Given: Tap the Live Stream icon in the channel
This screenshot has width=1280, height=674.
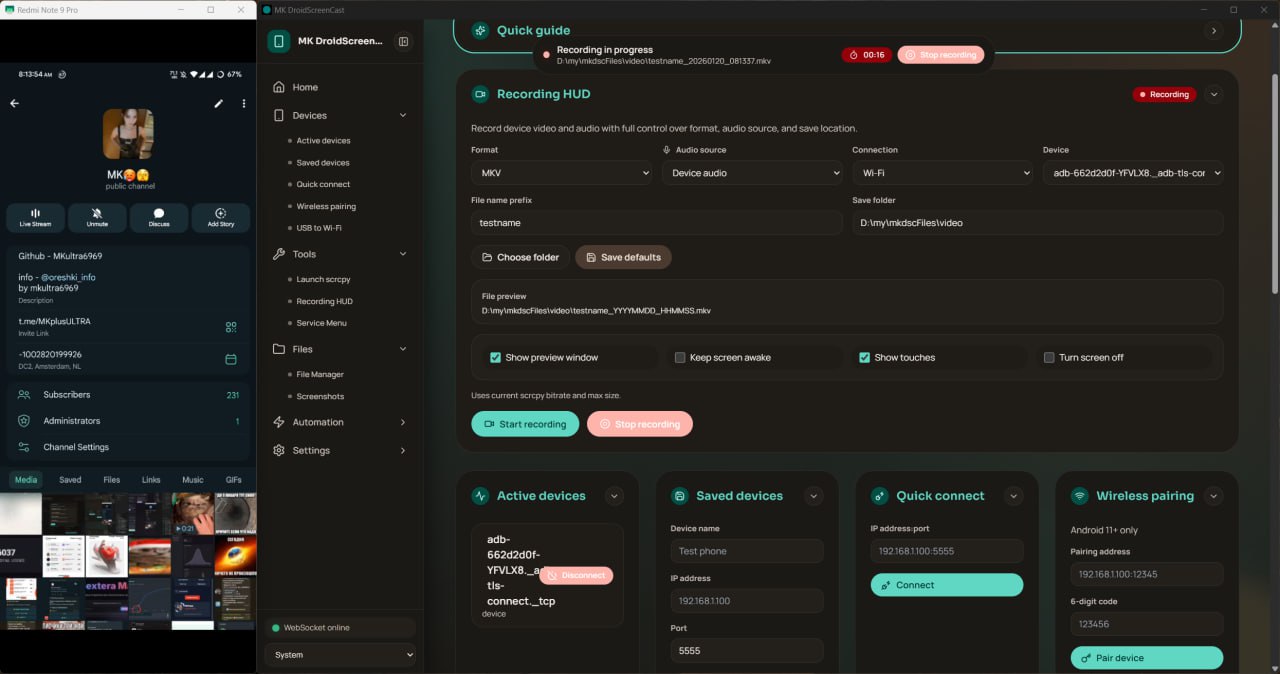Looking at the screenshot, I should point(35,214).
